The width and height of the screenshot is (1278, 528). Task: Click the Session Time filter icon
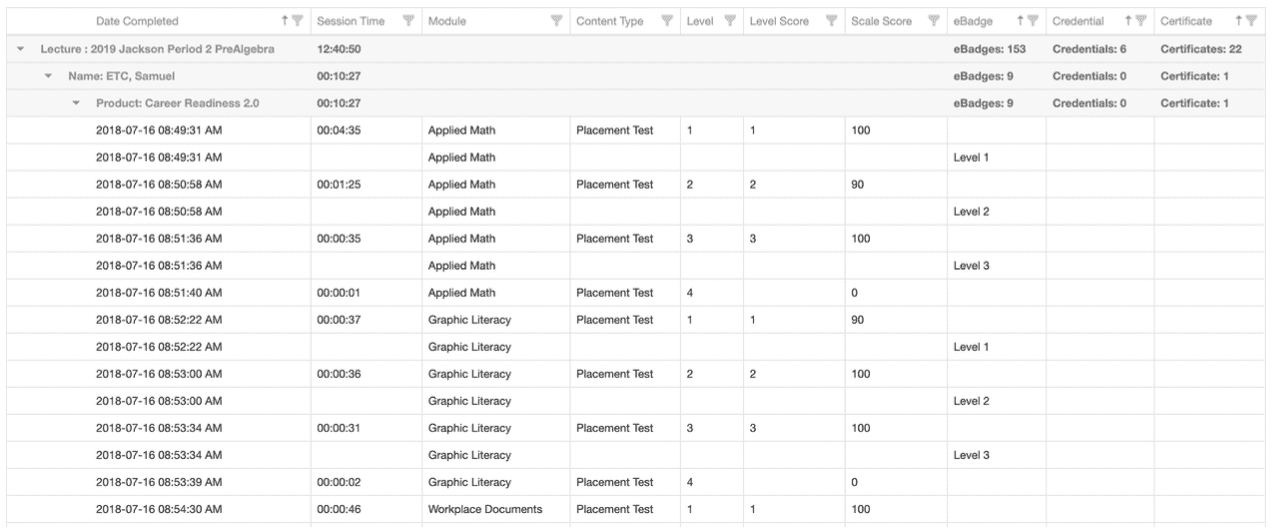pyautogui.click(x=407, y=22)
